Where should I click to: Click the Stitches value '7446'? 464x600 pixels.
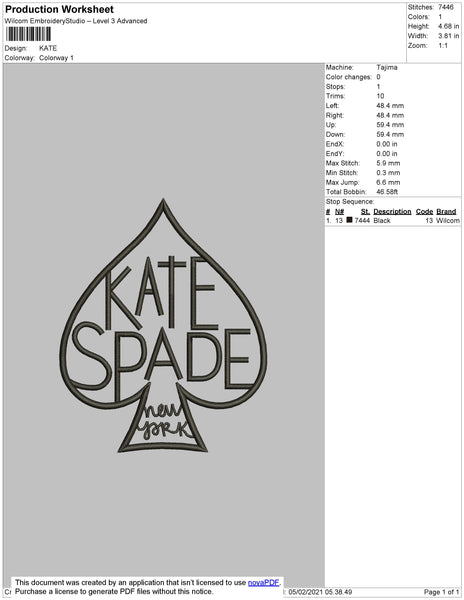click(446, 7)
